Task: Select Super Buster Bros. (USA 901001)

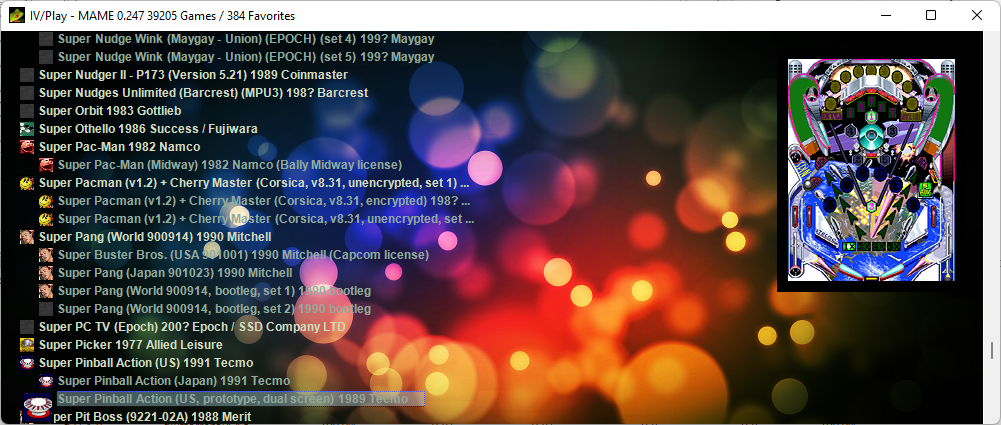Action: coord(243,255)
